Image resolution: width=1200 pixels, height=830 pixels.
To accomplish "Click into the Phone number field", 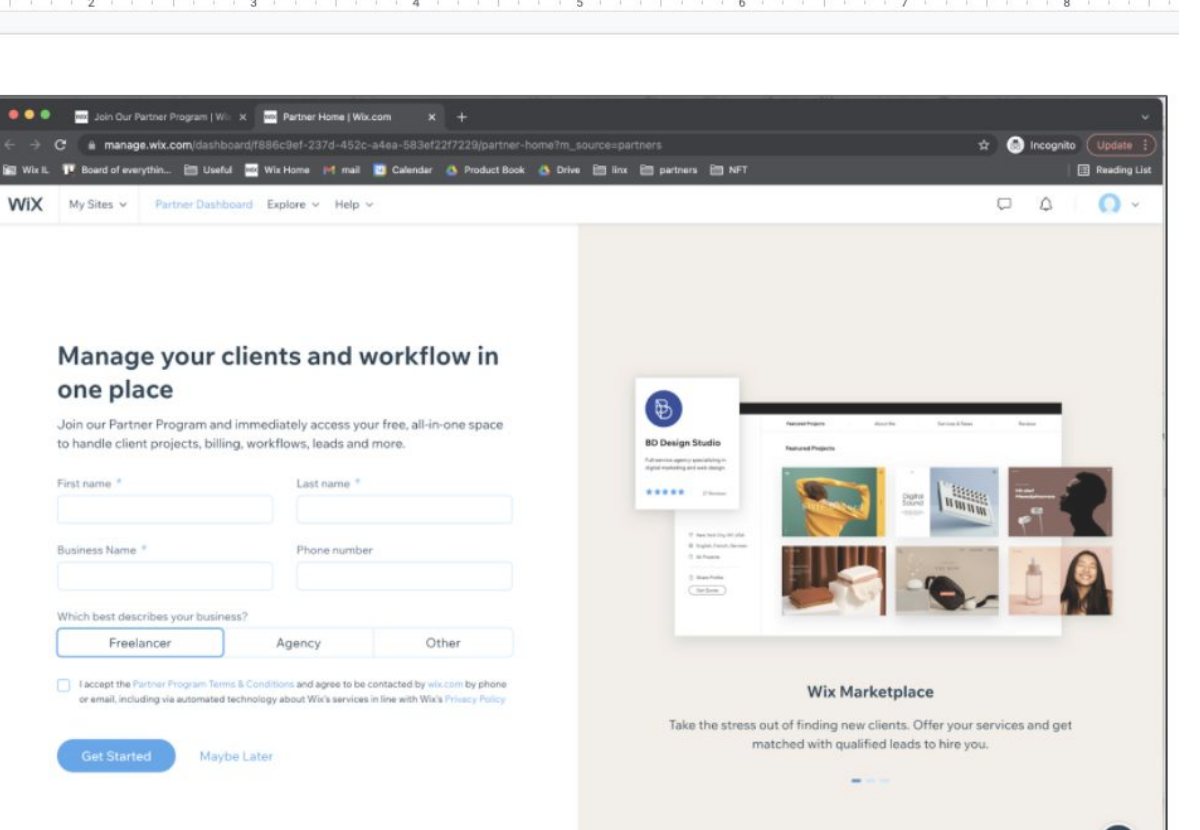I will [x=404, y=576].
